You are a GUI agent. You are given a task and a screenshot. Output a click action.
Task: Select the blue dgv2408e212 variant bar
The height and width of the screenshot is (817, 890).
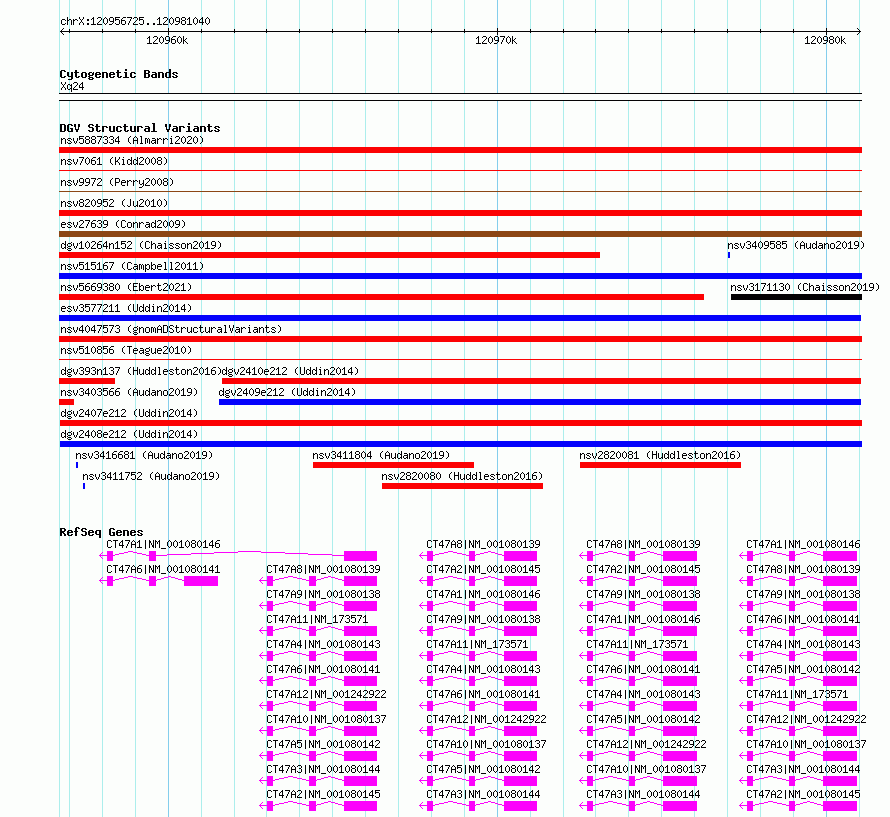pos(460,444)
